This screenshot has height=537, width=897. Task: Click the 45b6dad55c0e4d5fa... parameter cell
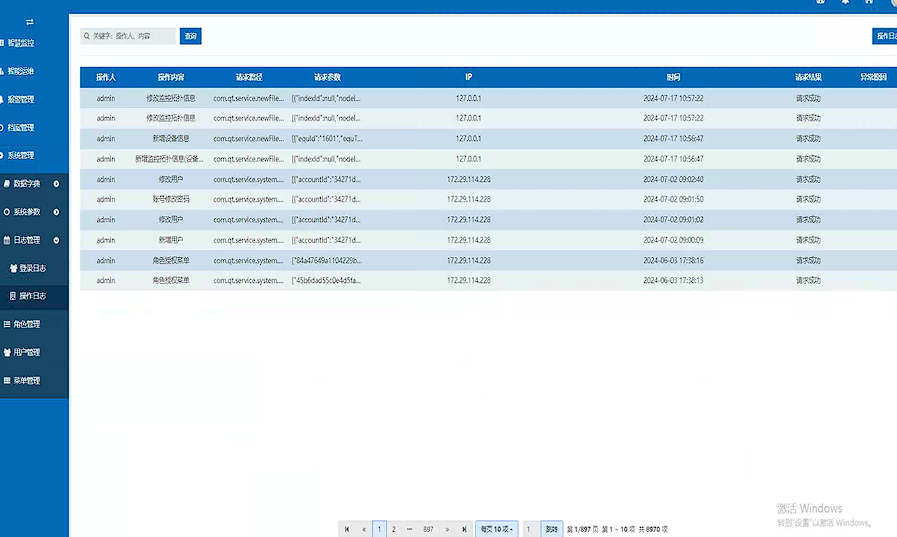click(326, 280)
